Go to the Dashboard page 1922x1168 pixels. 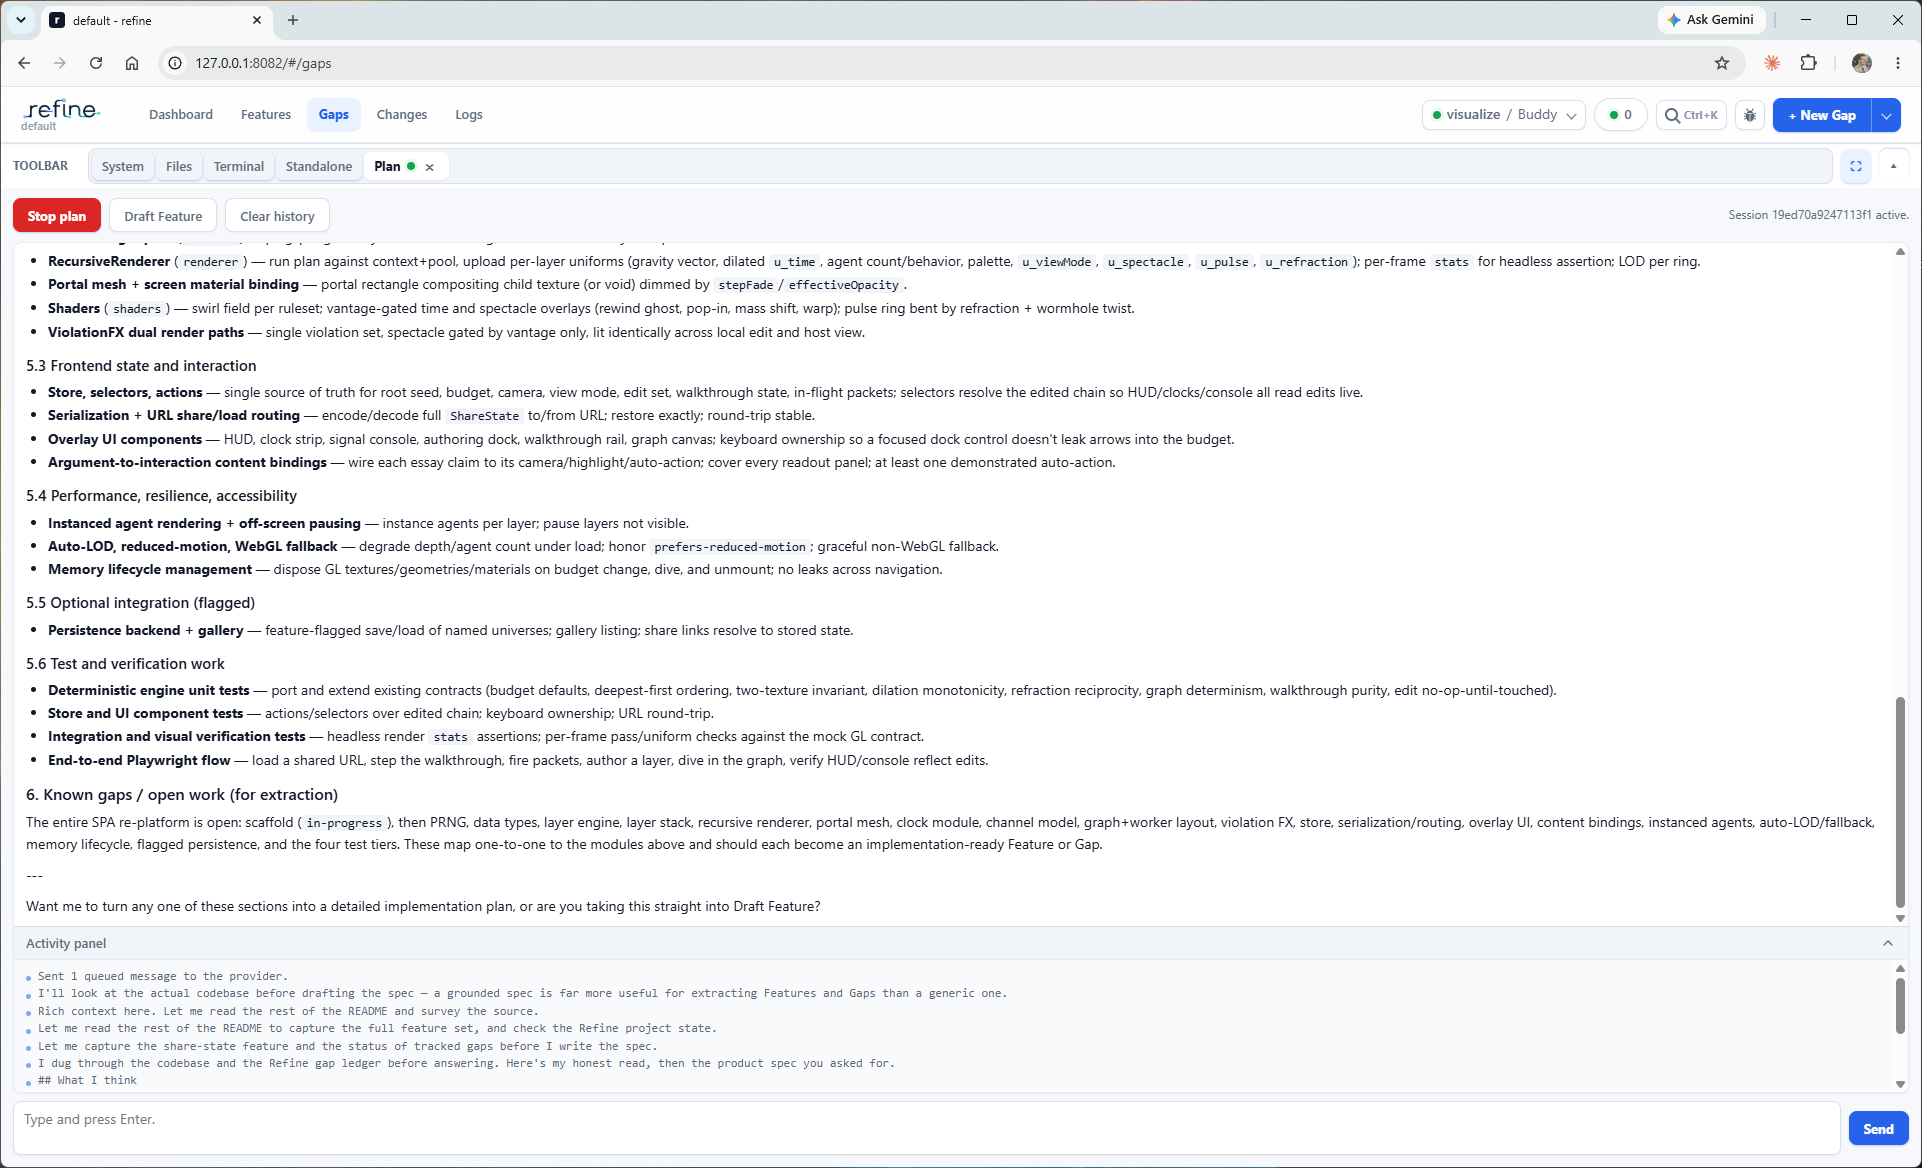[181, 115]
